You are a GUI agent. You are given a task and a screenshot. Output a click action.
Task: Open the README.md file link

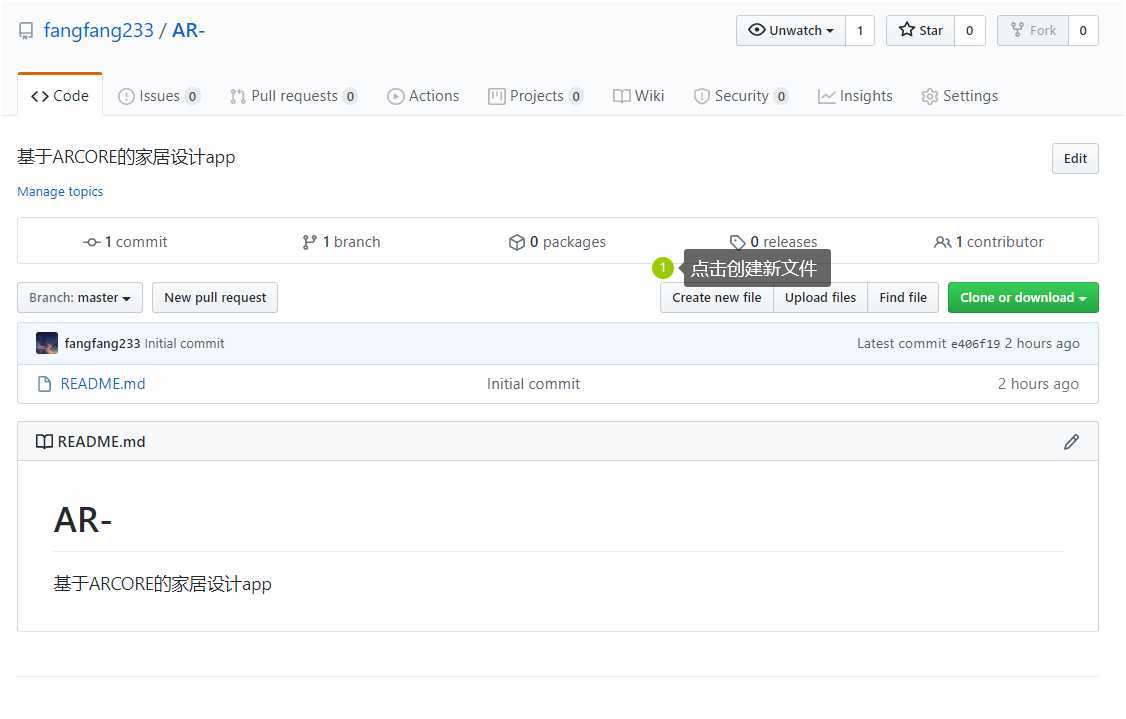103,384
